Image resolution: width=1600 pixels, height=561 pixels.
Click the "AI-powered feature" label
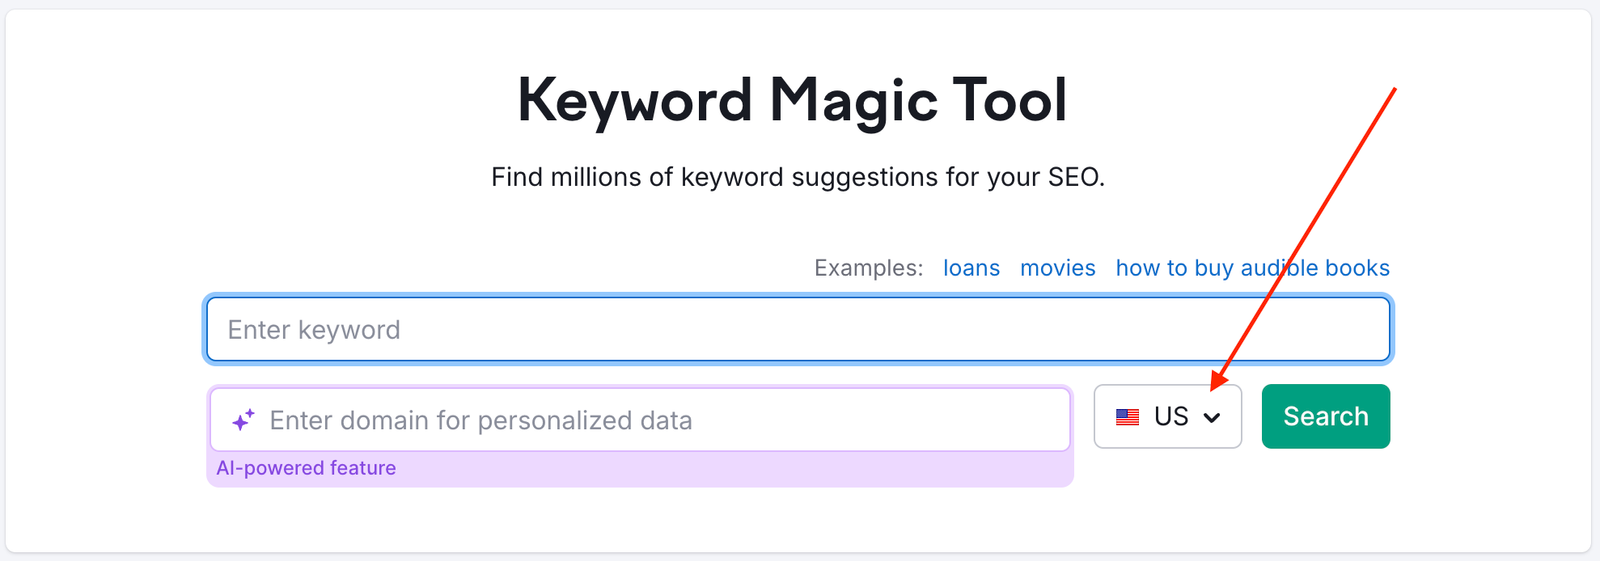tap(306, 468)
